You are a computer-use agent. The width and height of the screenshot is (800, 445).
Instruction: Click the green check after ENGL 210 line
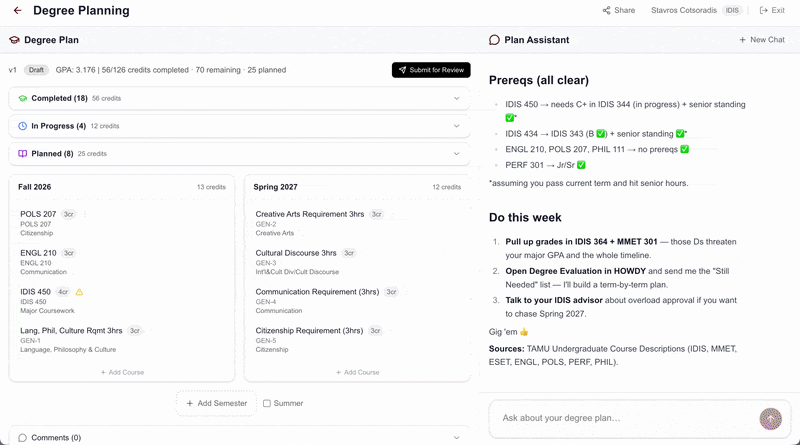click(685, 149)
